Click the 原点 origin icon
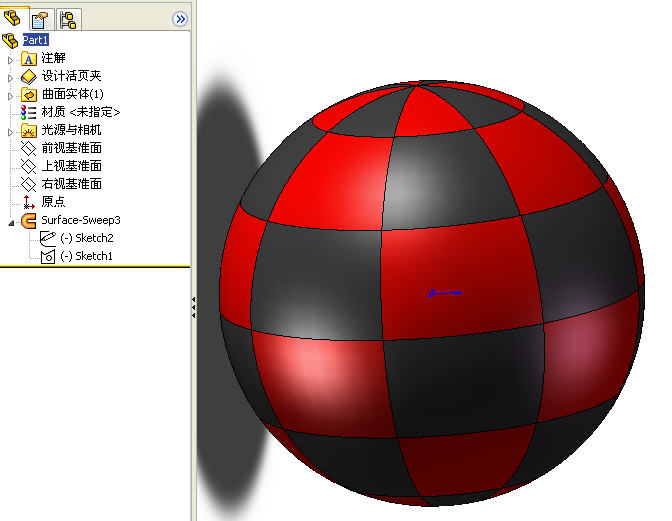This screenshot has width=672, height=521. pos(29,202)
